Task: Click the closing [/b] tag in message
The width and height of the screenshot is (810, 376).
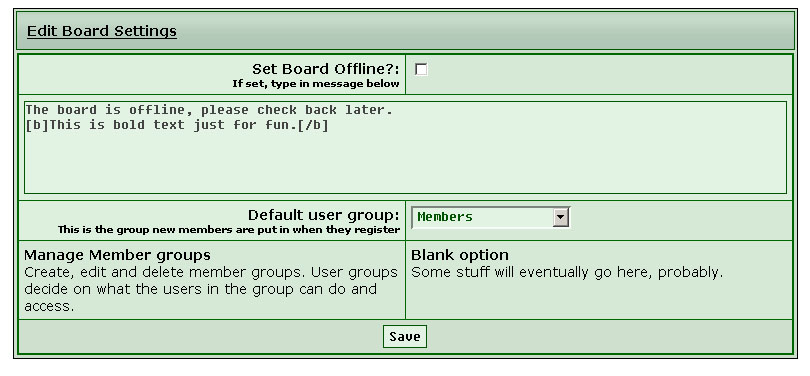Action: click(313, 125)
